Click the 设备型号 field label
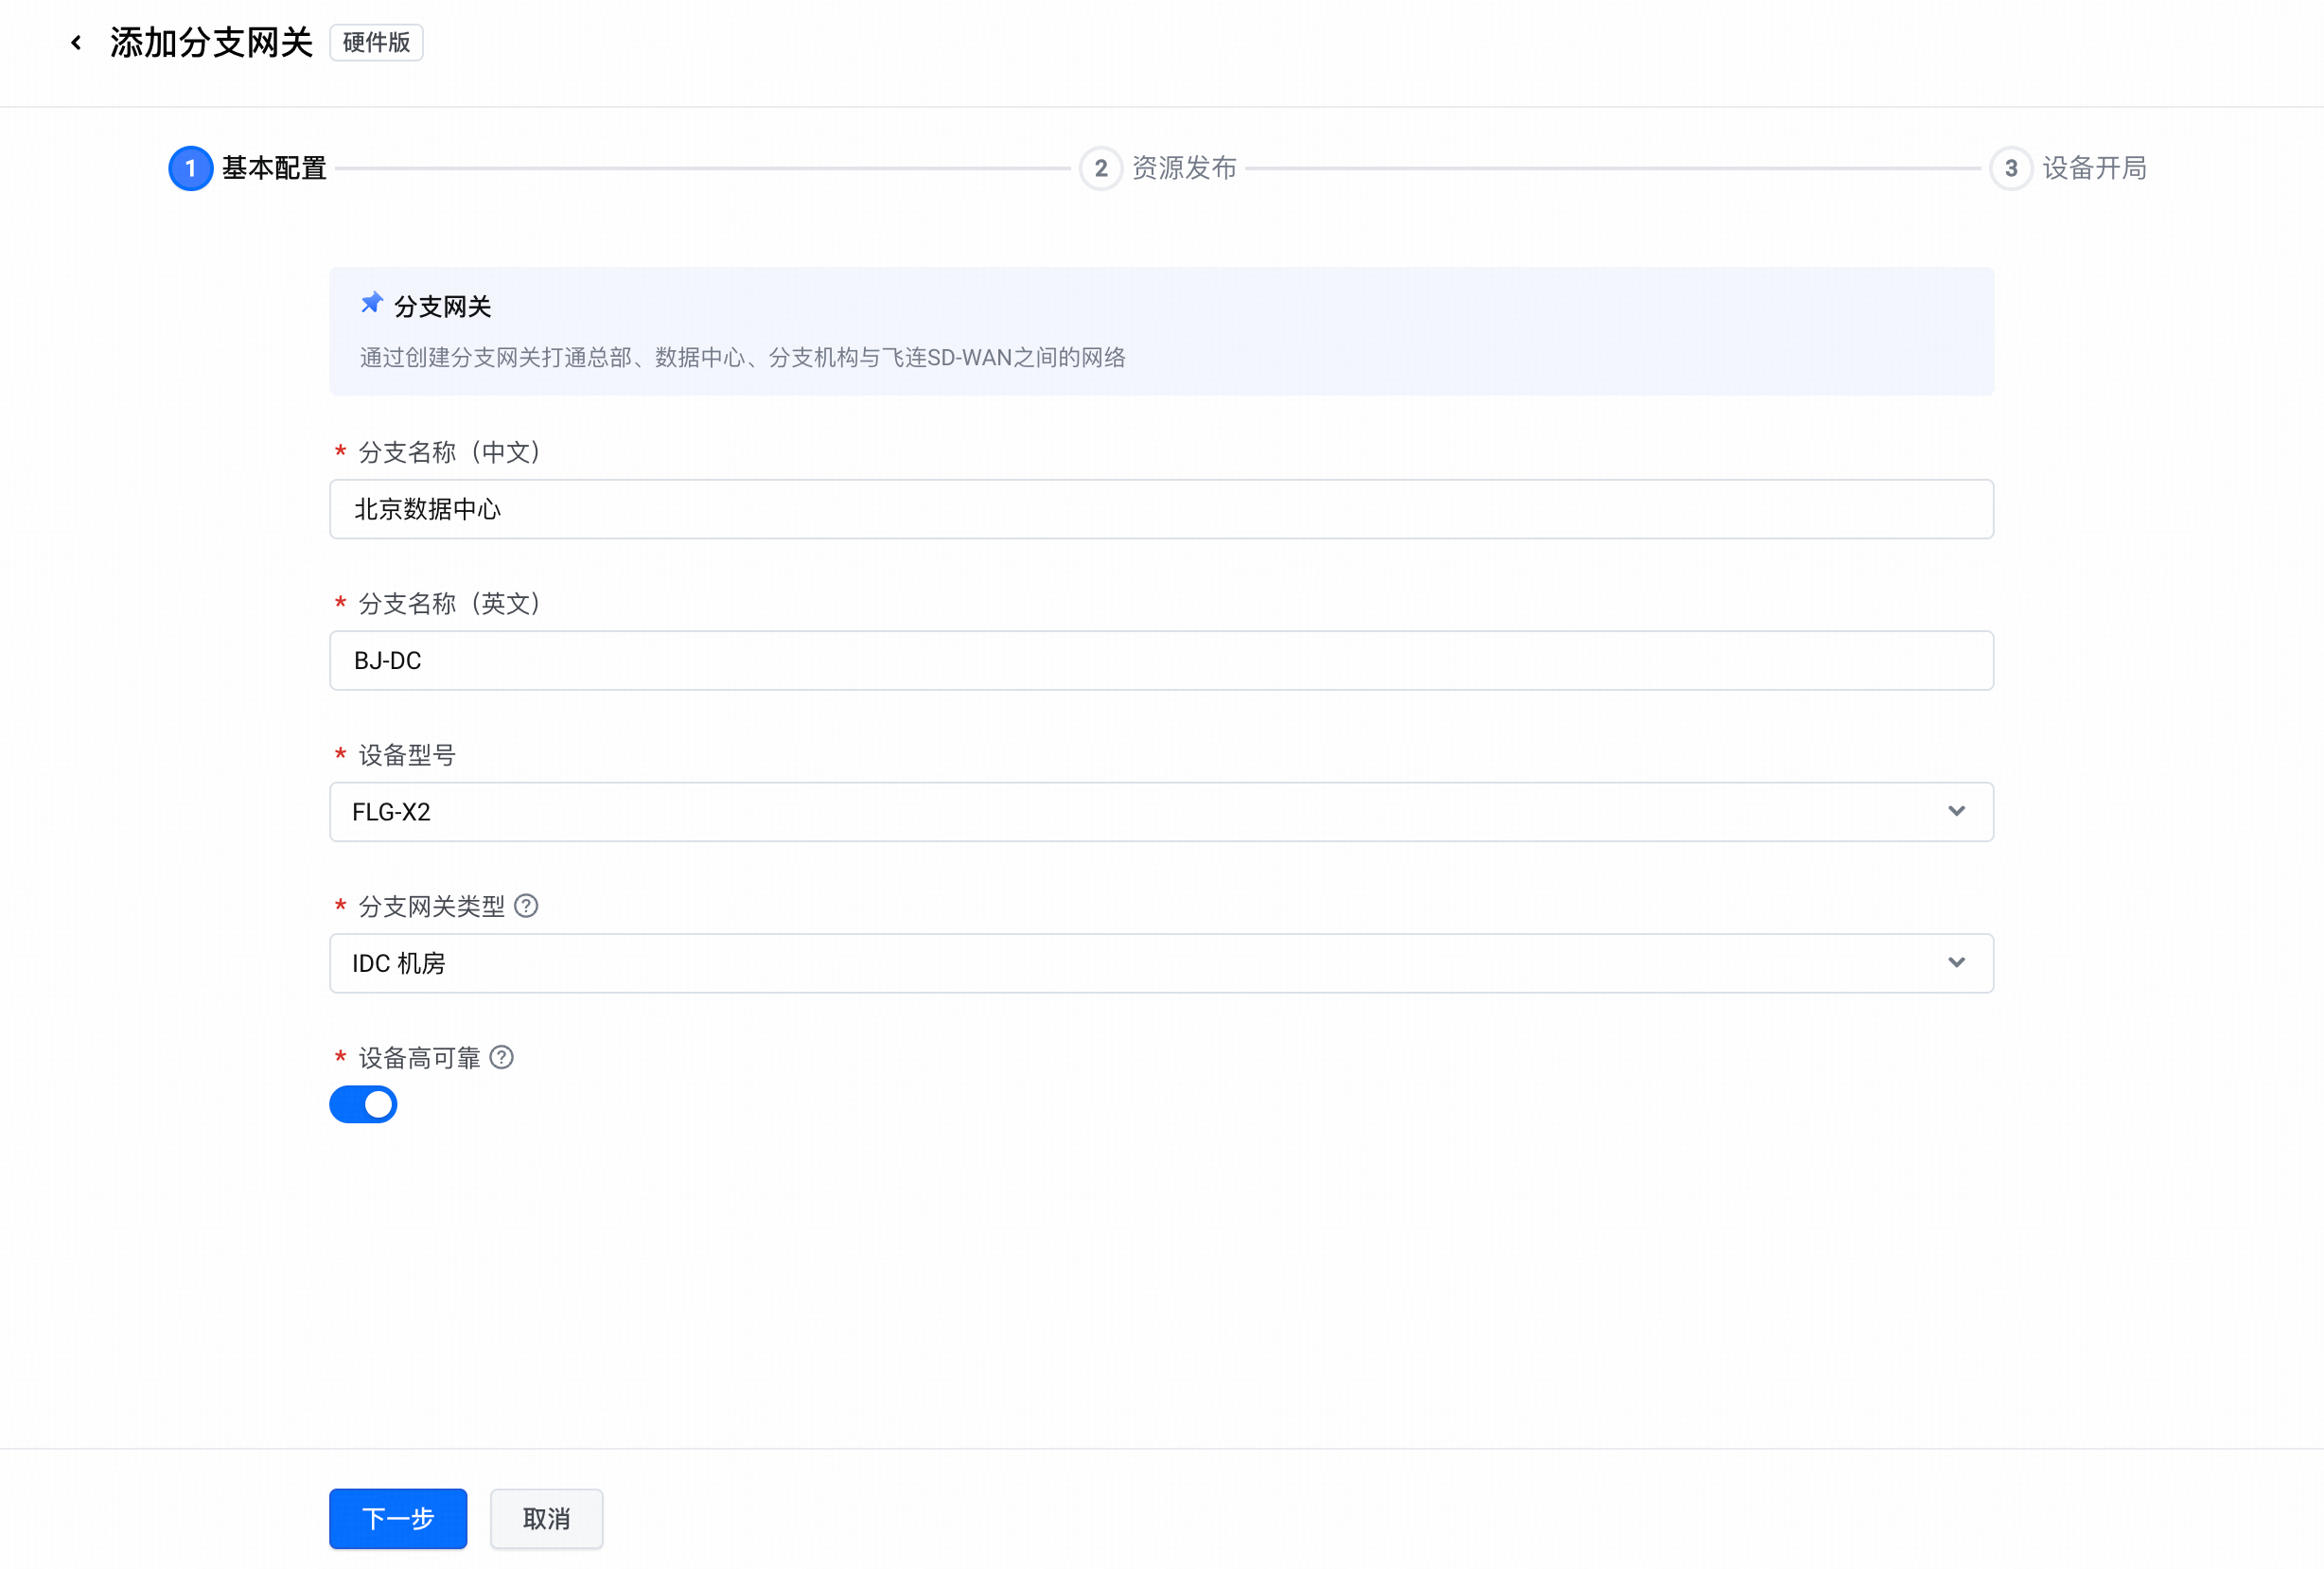This screenshot has height=1569, width=2324. [x=407, y=755]
